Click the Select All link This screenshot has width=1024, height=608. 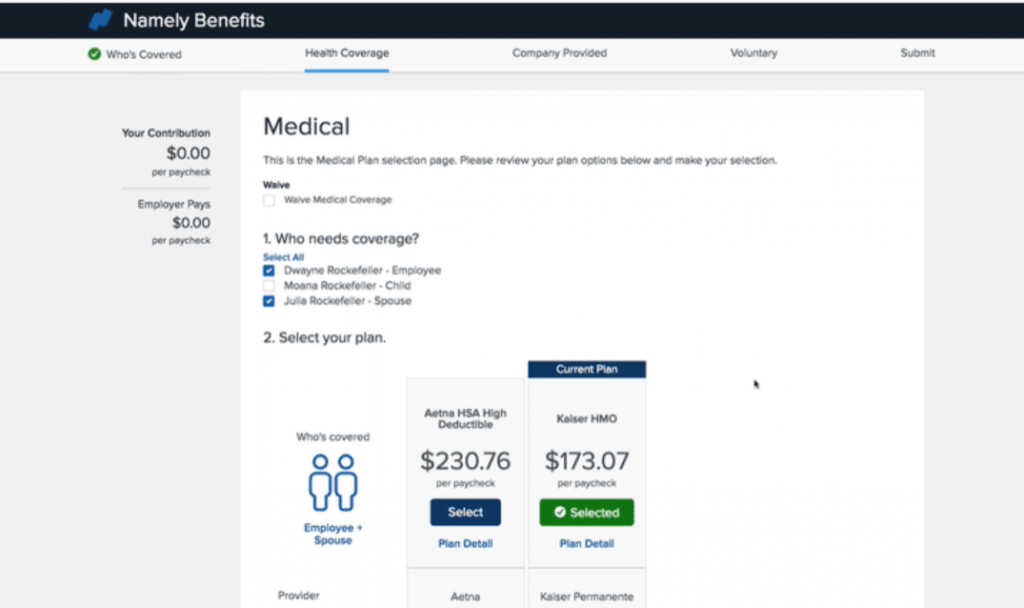[283, 257]
